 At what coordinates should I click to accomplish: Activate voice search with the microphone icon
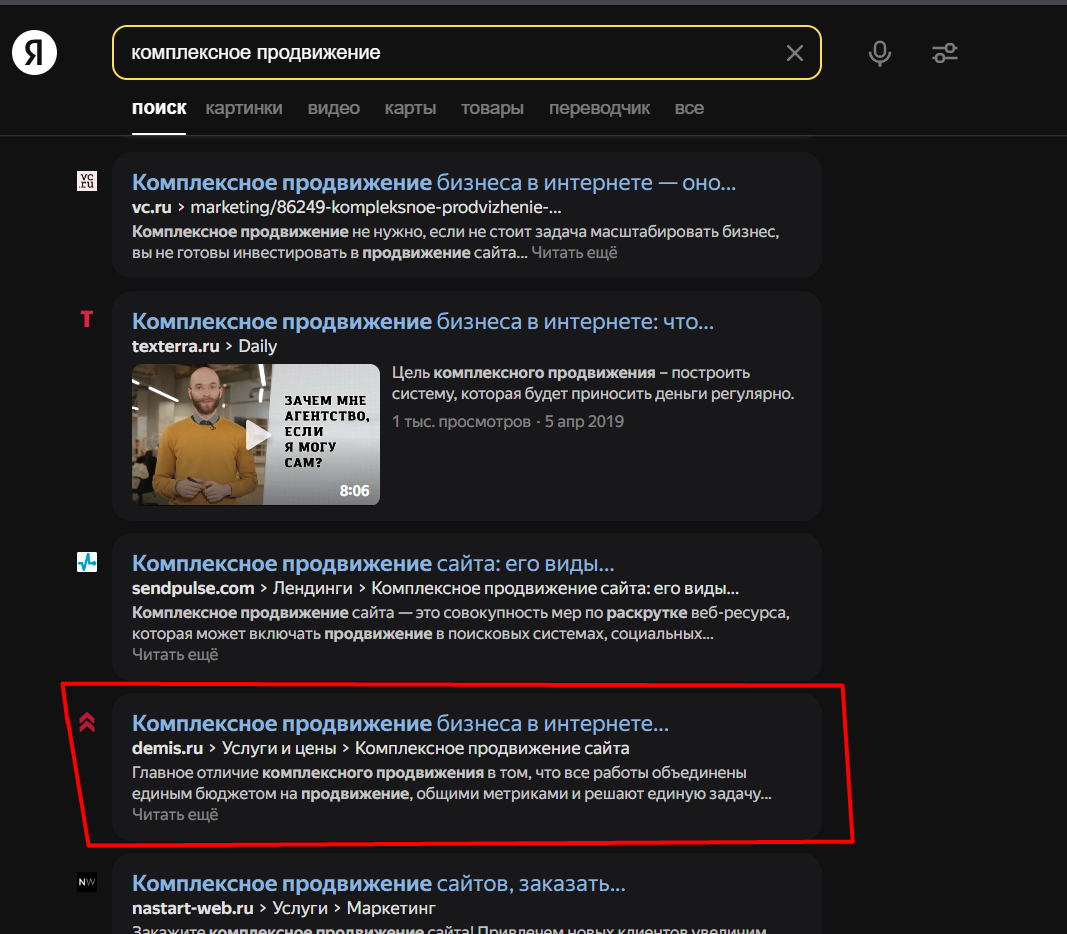pyautogui.click(x=879, y=53)
